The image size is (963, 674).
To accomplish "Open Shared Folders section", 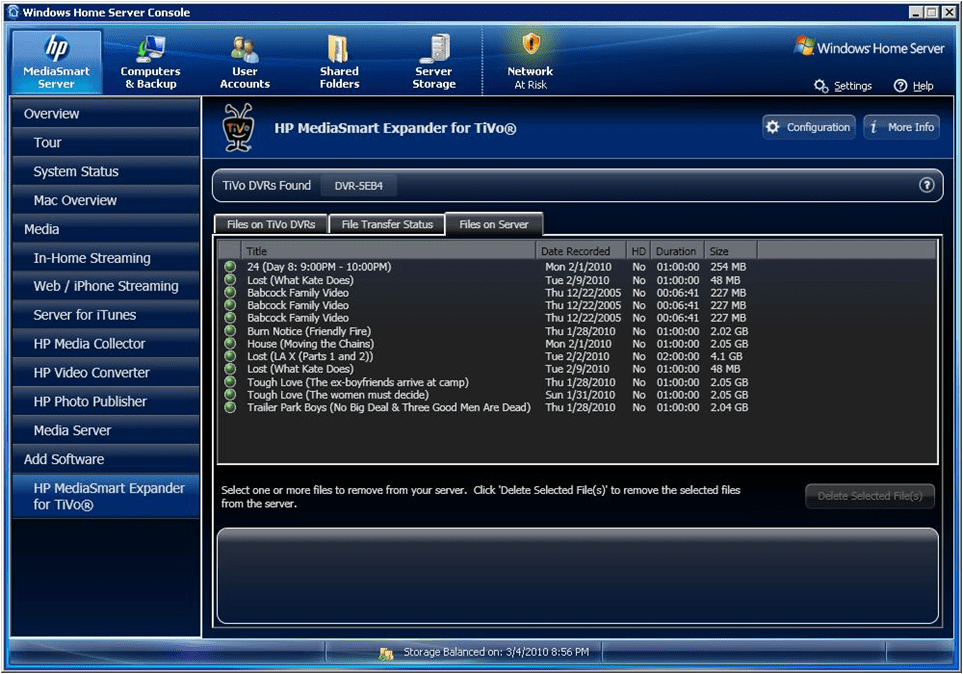I will [339, 62].
